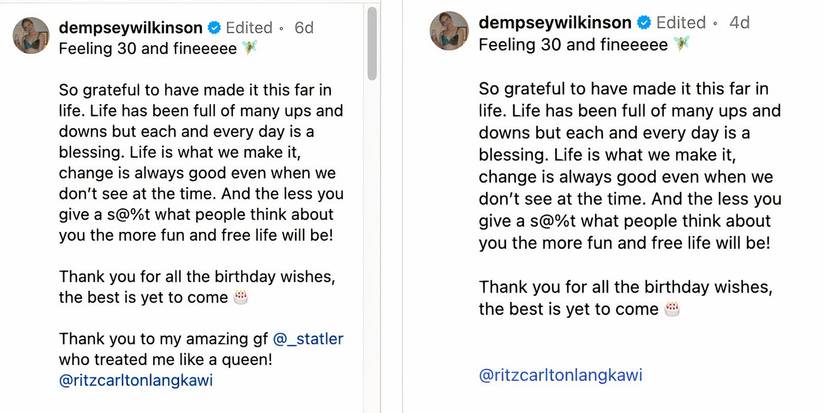
Task: Open the profile picture on the 4d post
Action: click(451, 32)
